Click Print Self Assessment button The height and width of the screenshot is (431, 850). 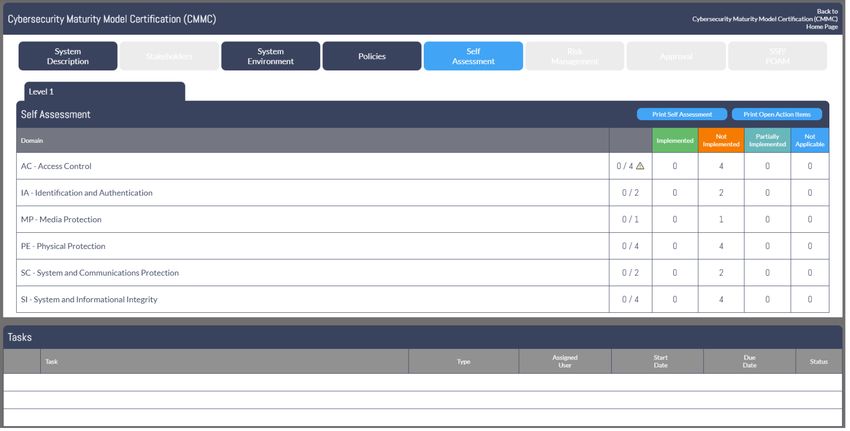pyautogui.click(x=682, y=114)
